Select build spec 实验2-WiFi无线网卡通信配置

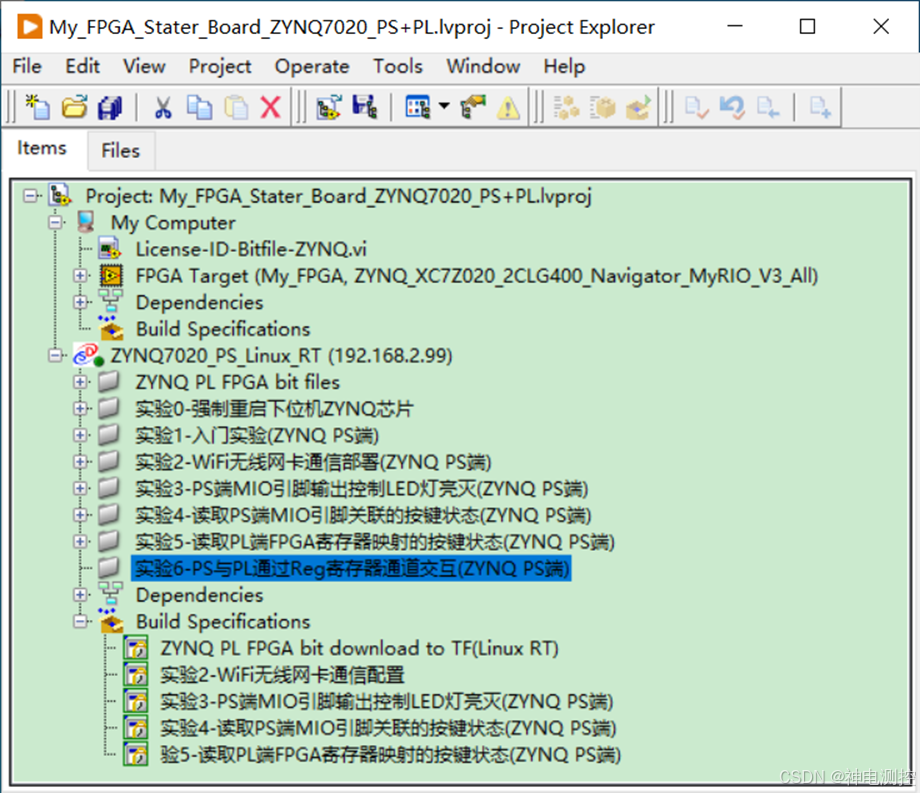click(282, 675)
